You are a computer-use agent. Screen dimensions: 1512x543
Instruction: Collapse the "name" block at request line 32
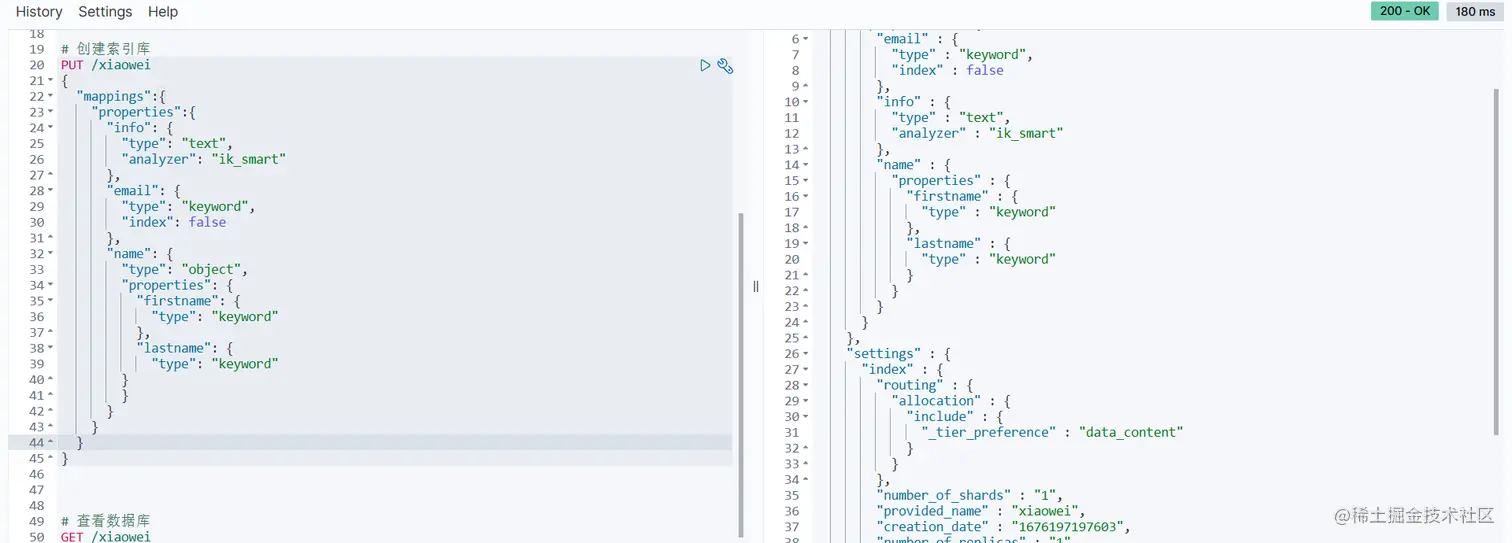(51, 254)
